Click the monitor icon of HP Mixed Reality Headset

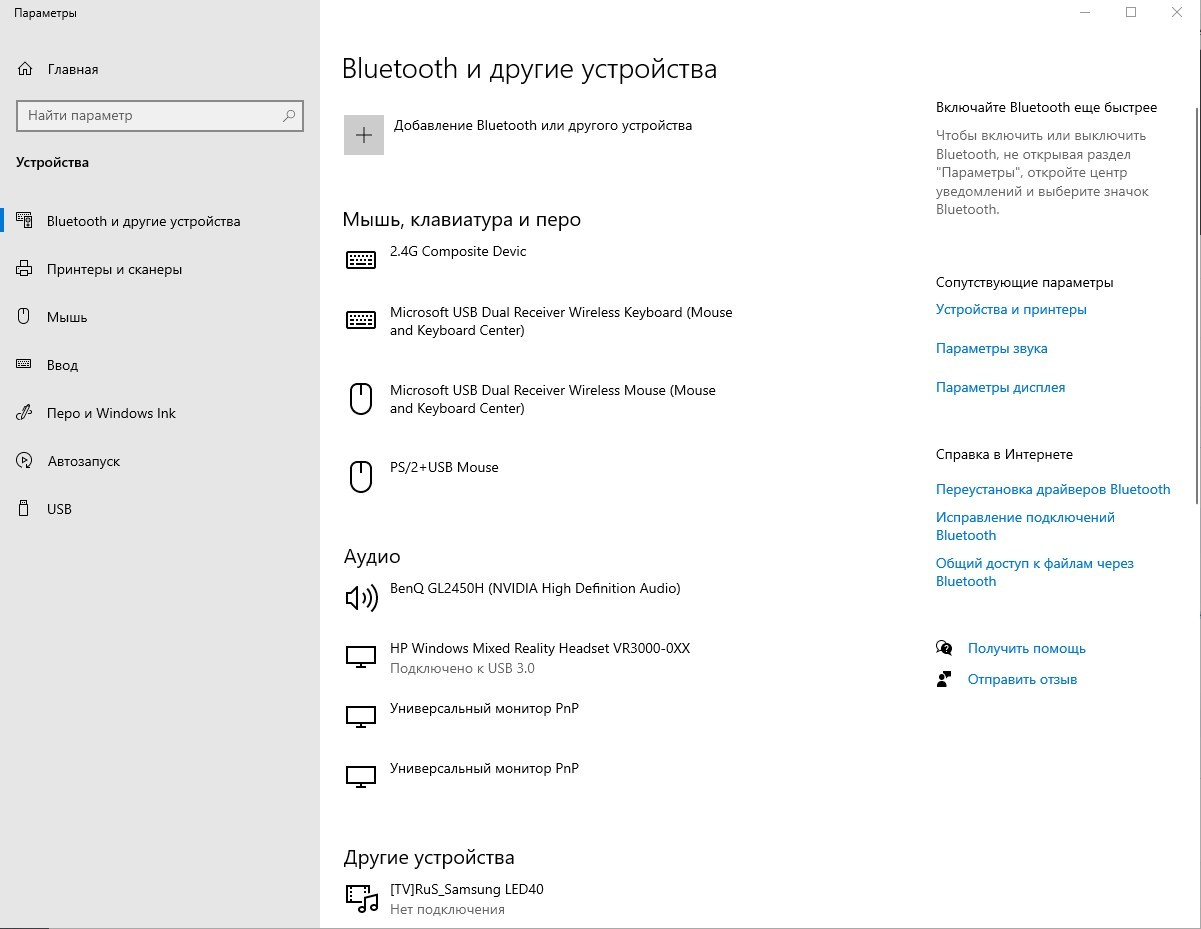click(x=361, y=657)
